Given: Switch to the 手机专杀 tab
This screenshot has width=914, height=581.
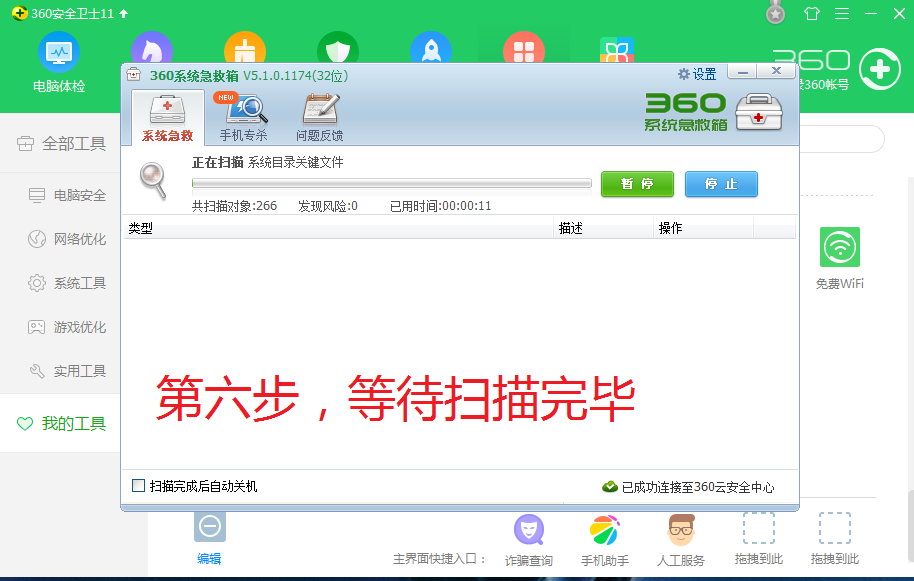Looking at the screenshot, I should point(243,117).
